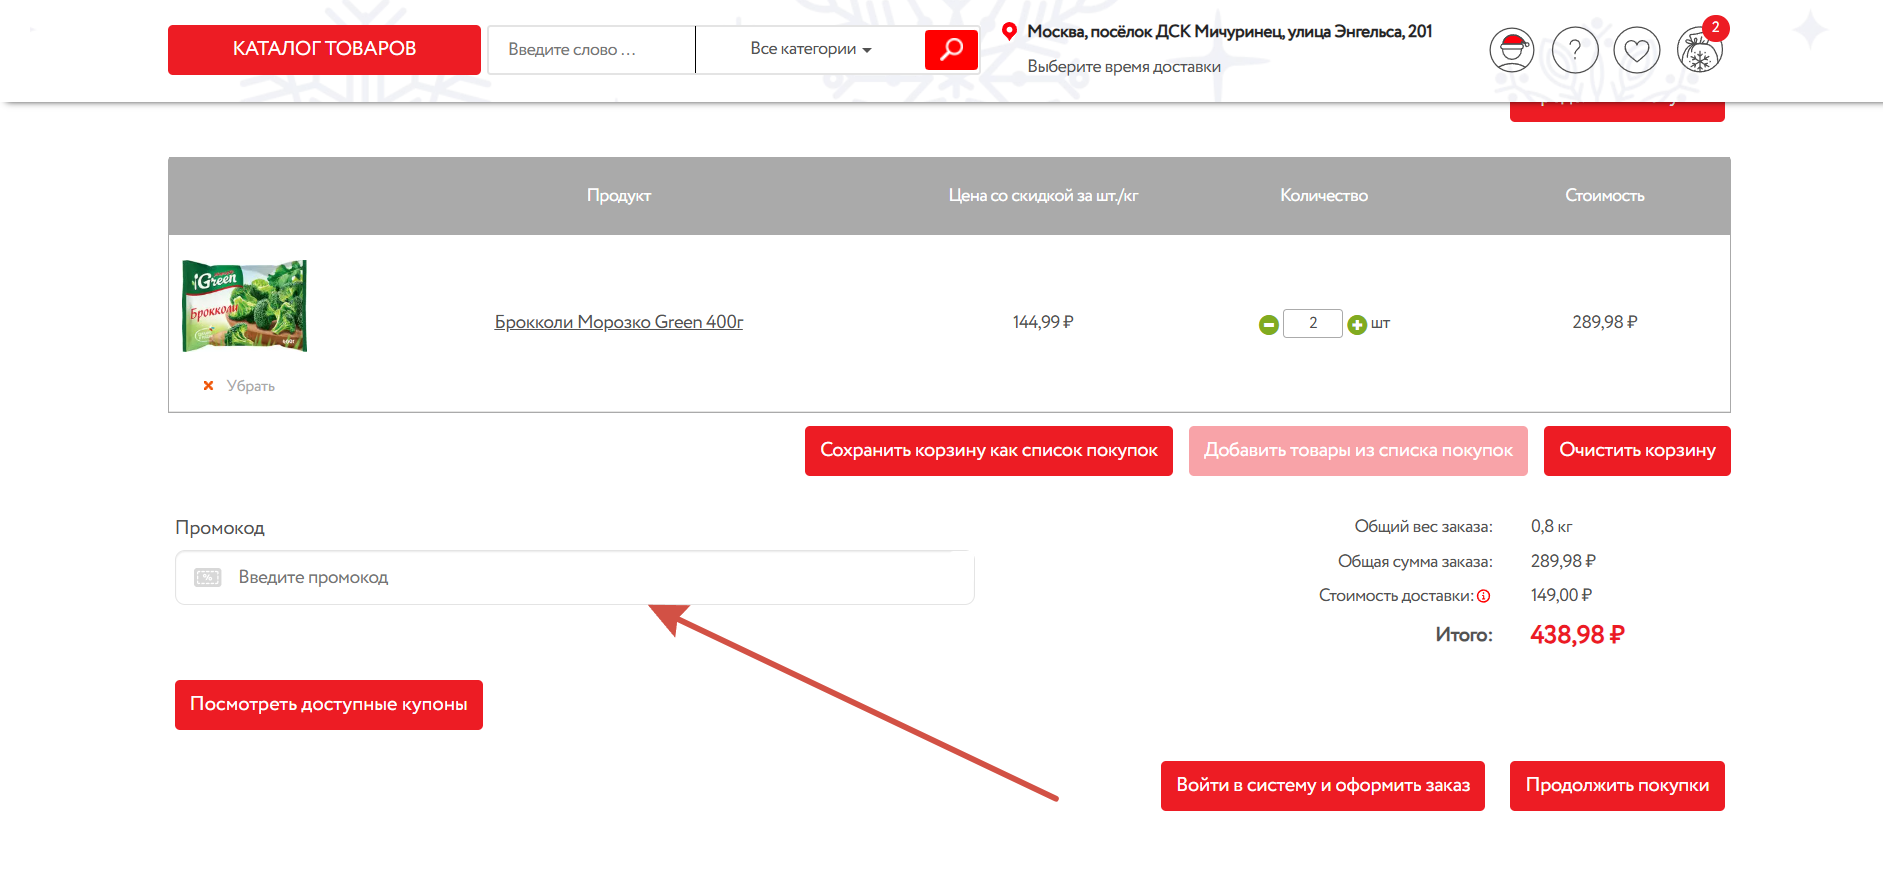Click the 144,99 ₽ unit price
The image size is (1883, 872).
pos(1043,322)
